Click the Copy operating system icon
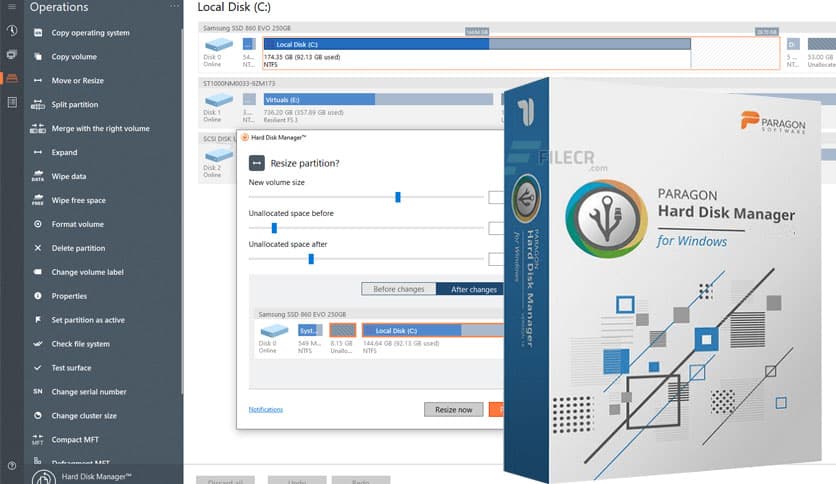Image resolution: width=836 pixels, height=484 pixels. tap(38, 33)
